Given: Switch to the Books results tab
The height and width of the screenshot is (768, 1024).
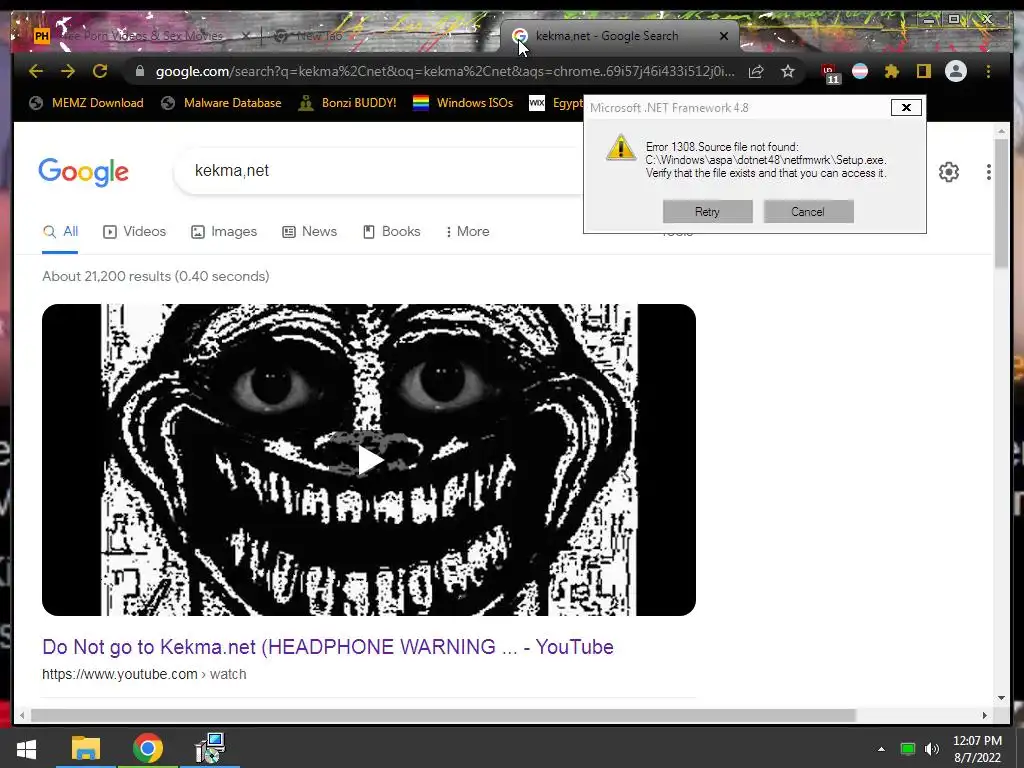Looking at the screenshot, I should [391, 232].
